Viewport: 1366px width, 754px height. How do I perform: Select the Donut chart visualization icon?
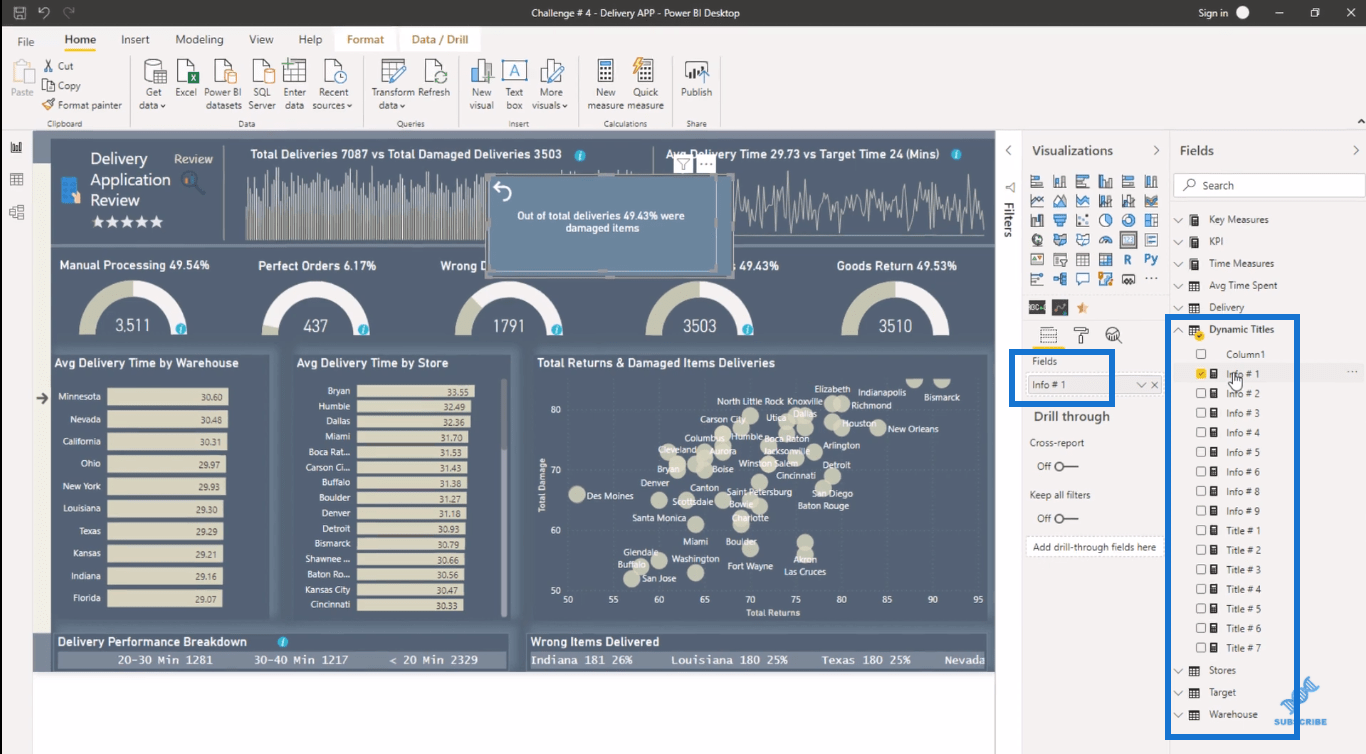pos(1128,220)
